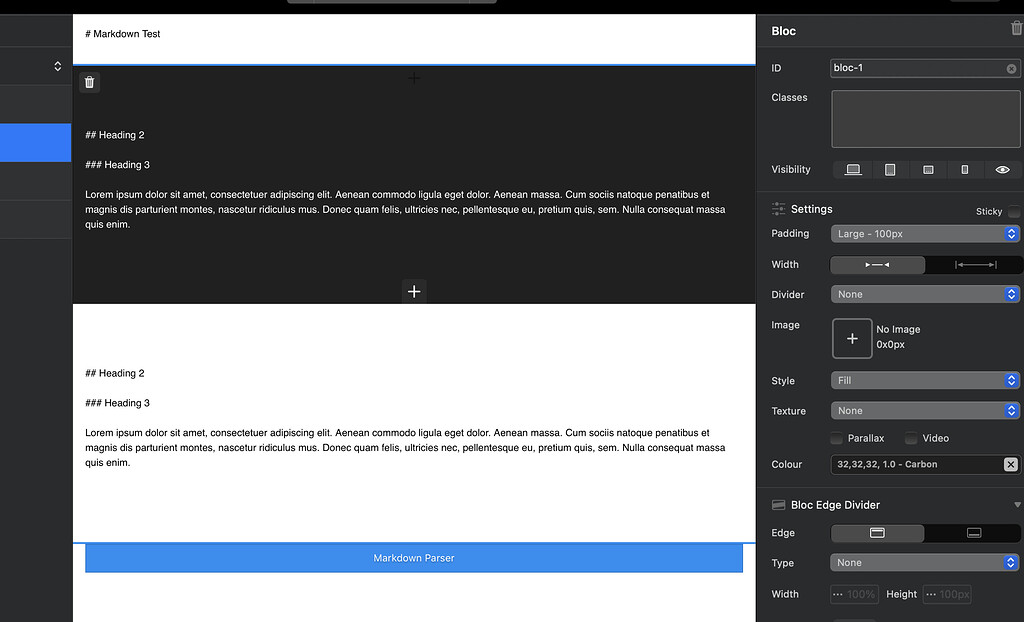Click the reorder chevrons in the left sidebar
Screen dimensions: 1024x622
pyautogui.click(x=57, y=65)
